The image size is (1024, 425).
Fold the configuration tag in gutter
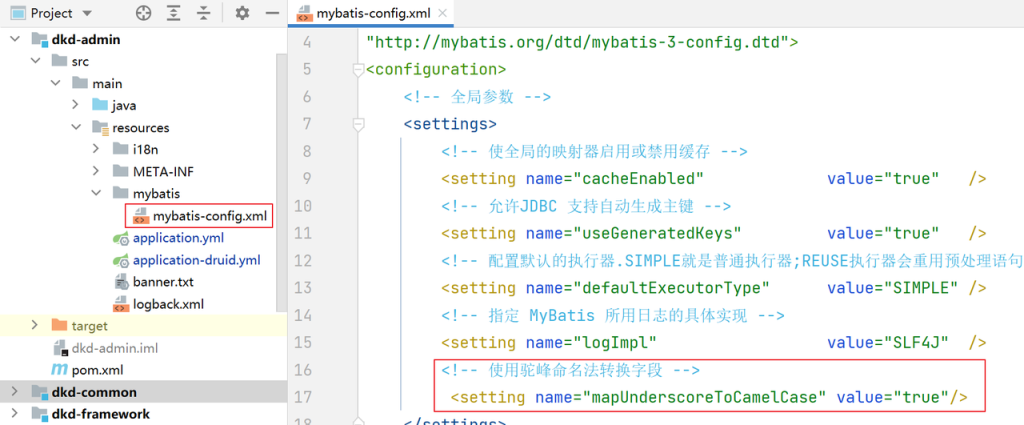click(357, 70)
